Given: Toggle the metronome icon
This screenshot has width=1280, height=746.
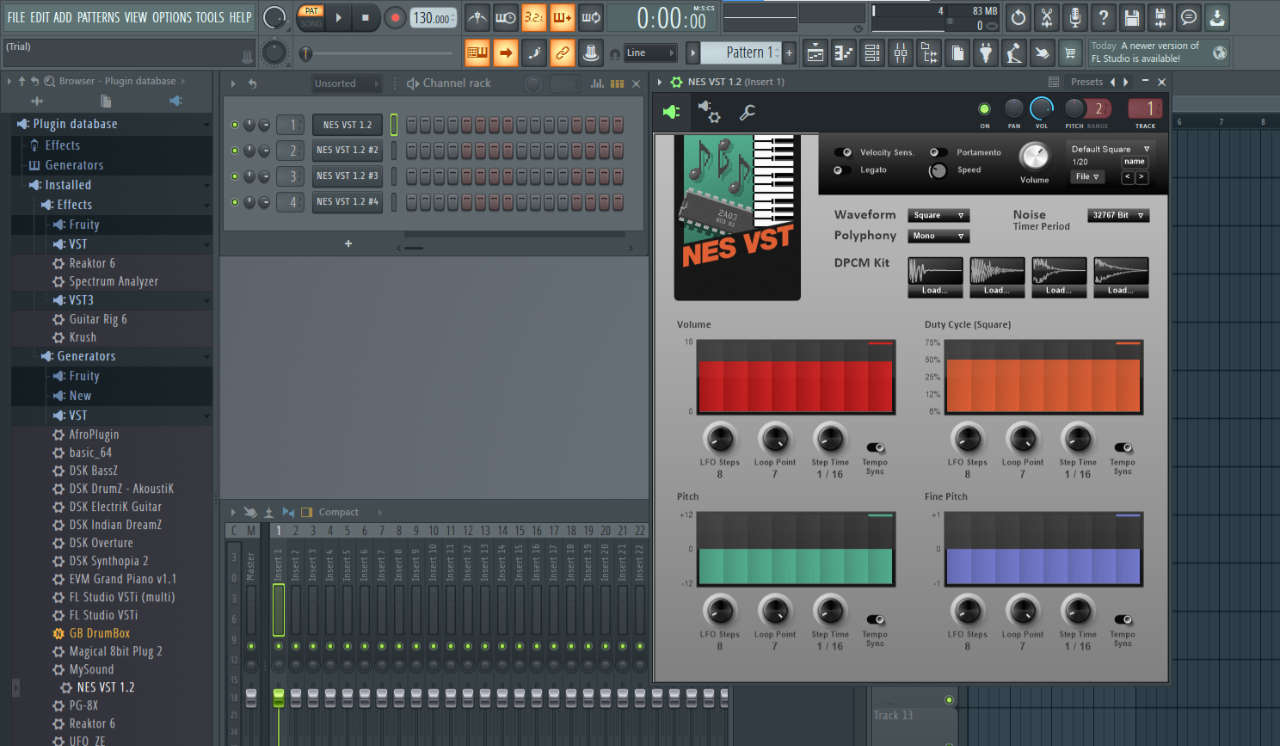Looking at the screenshot, I should coord(477,17).
